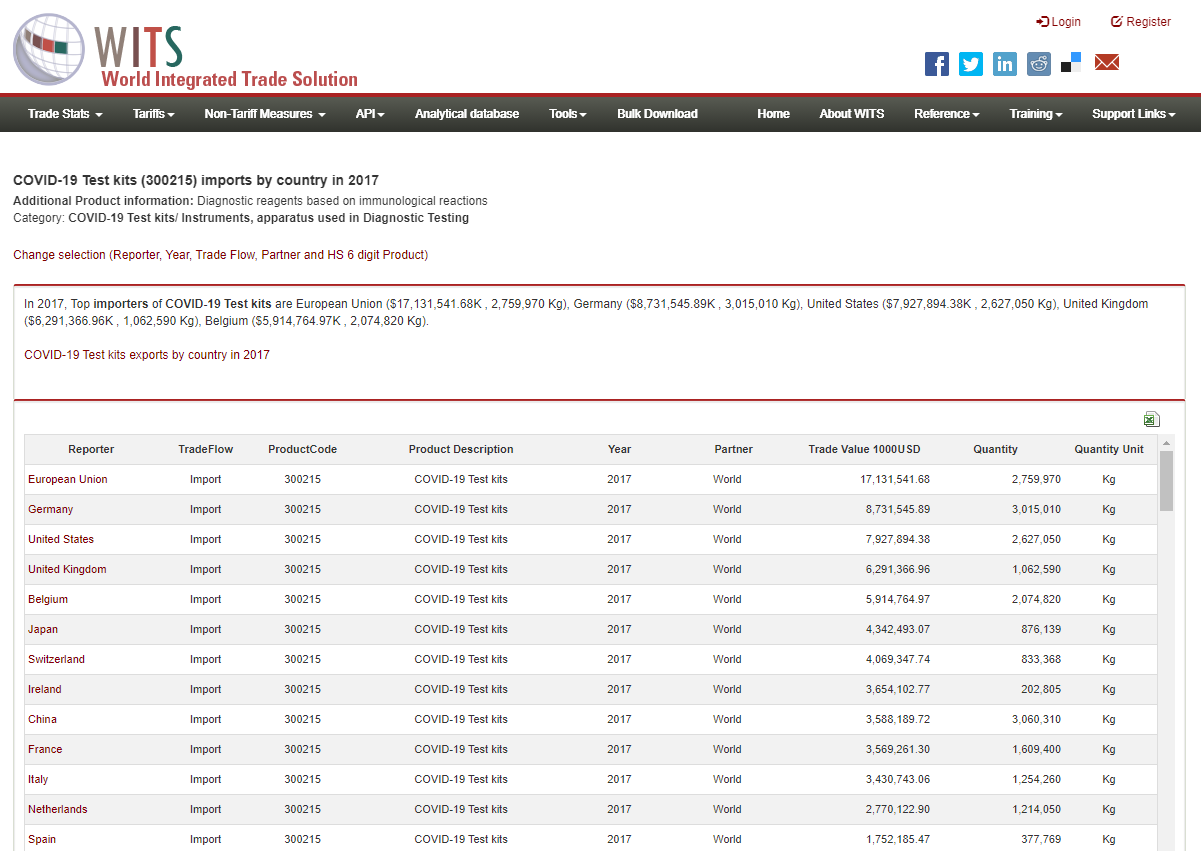Sort by Reporter column header
Image resolution: width=1201 pixels, height=851 pixels.
pos(91,449)
